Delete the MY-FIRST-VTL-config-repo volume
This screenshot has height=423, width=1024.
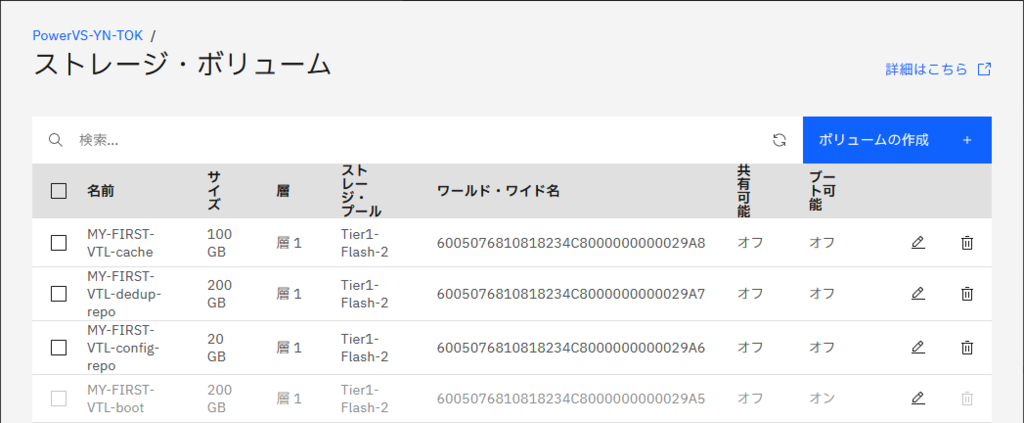click(967, 347)
